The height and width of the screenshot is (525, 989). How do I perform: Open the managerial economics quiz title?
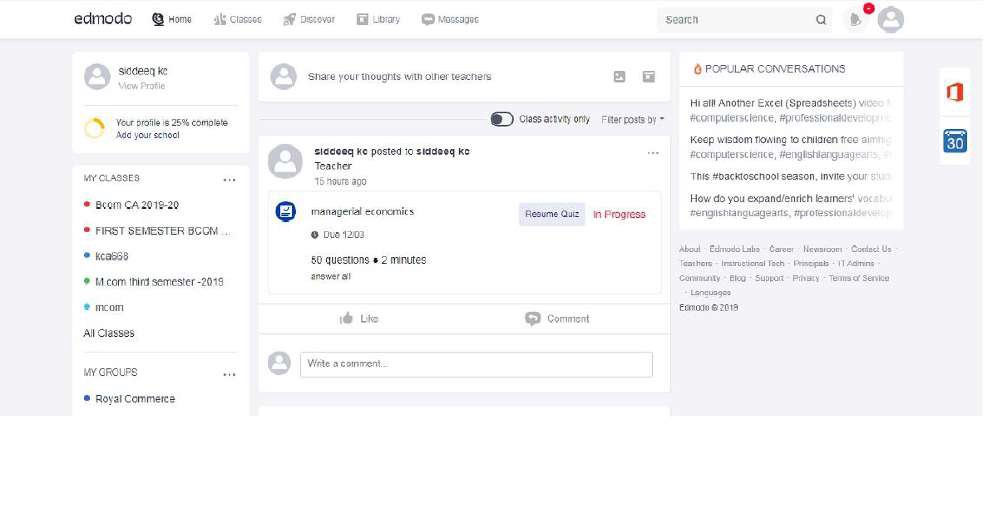362,211
